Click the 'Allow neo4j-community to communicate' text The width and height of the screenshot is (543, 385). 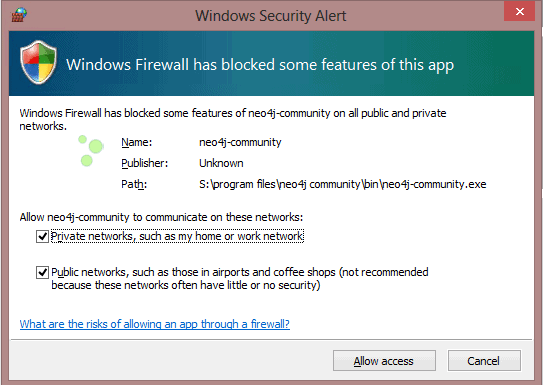[161, 217]
